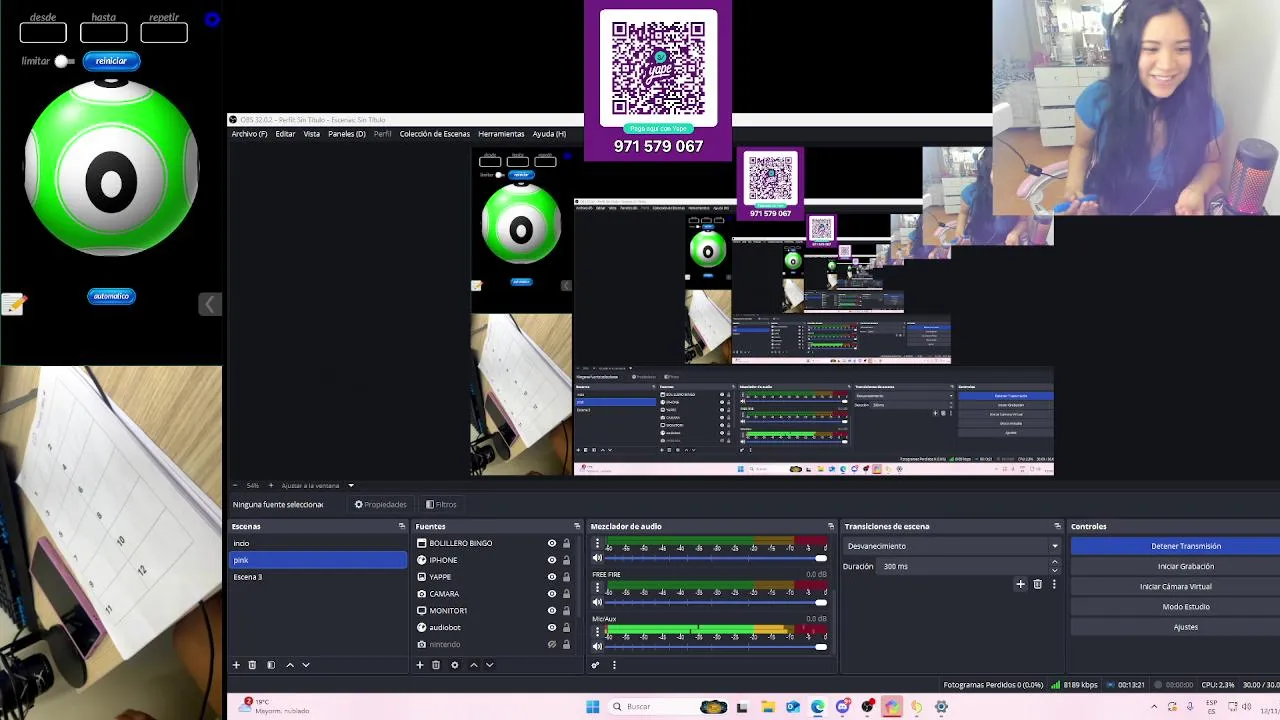1280x720 pixels.
Task: Open Desvanecimiento transition dropdown
Action: pos(952,546)
